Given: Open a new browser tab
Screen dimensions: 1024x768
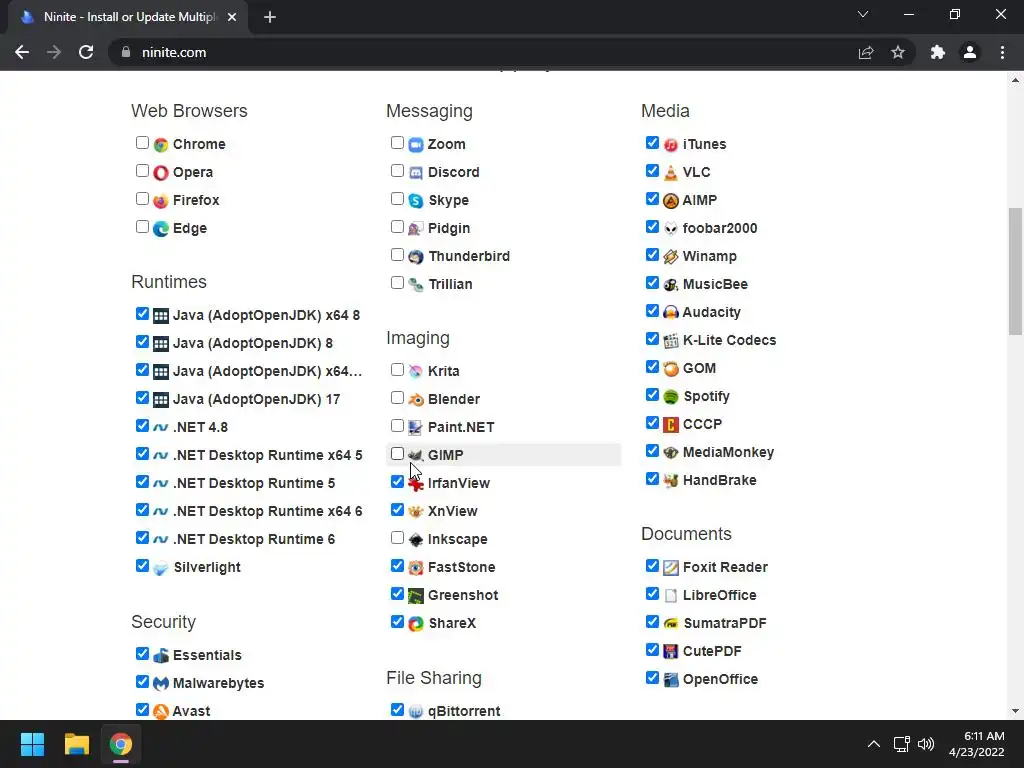Looking at the screenshot, I should [270, 17].
